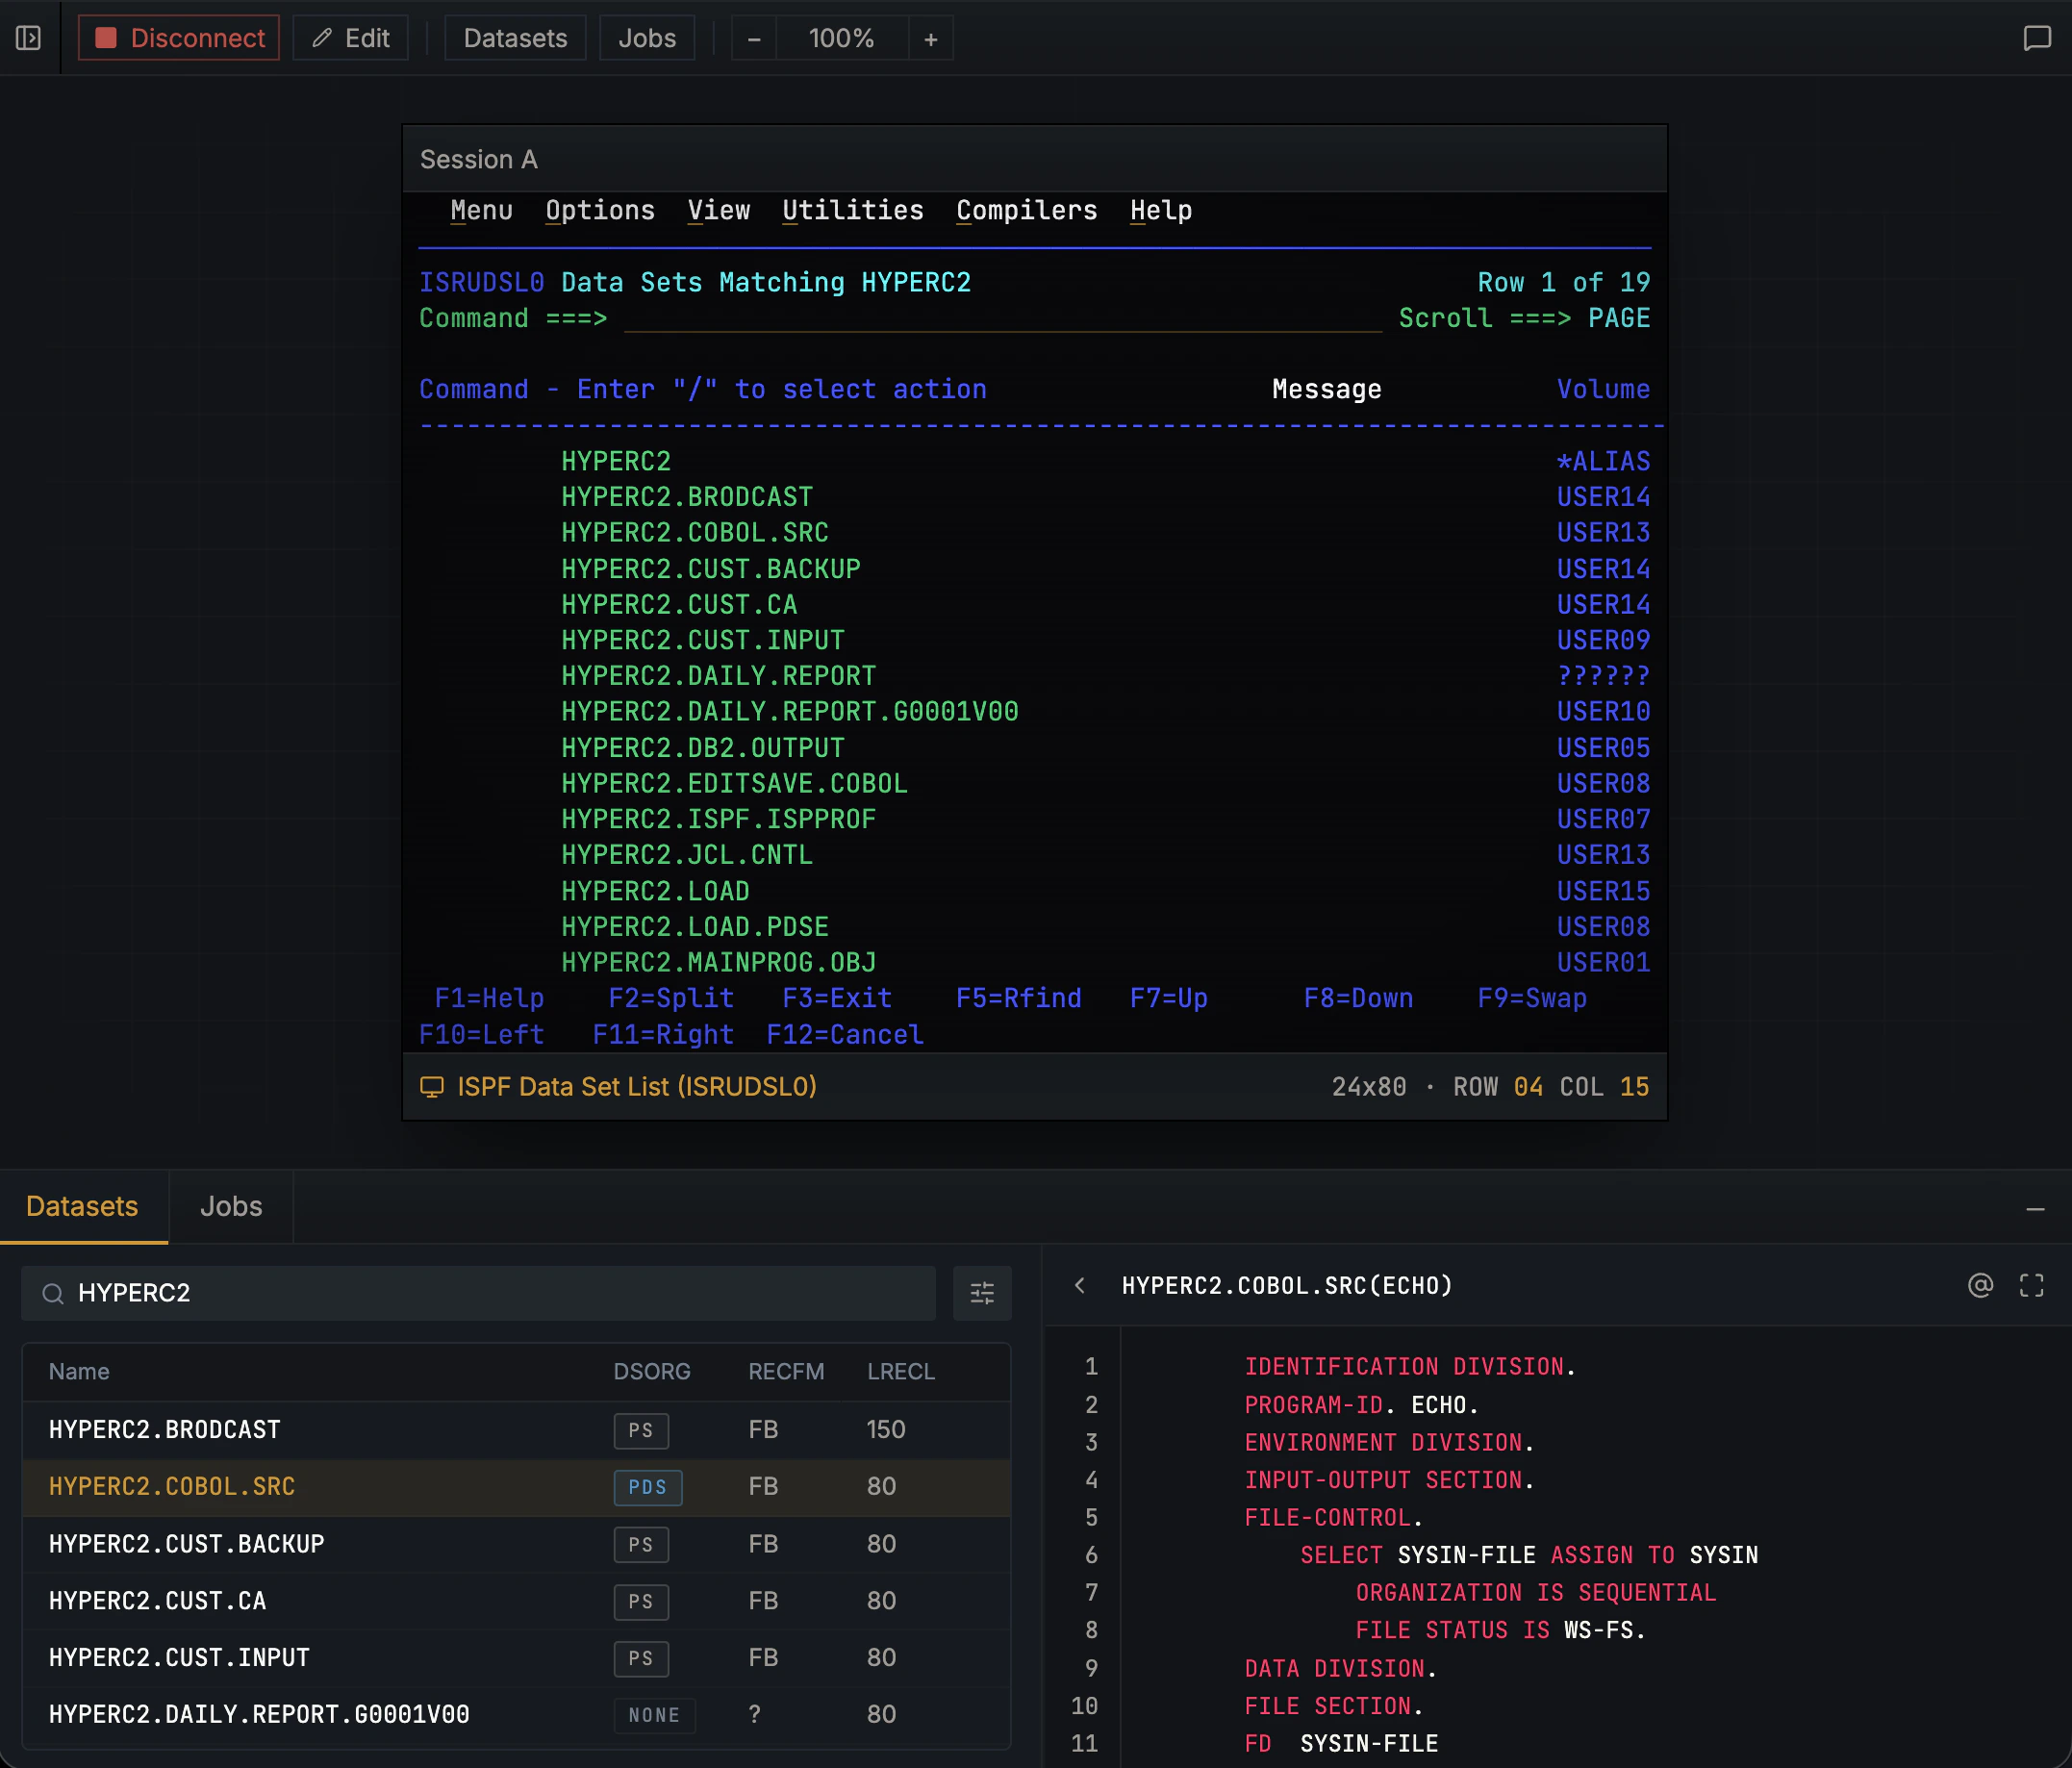Click the Edit button

350,38
